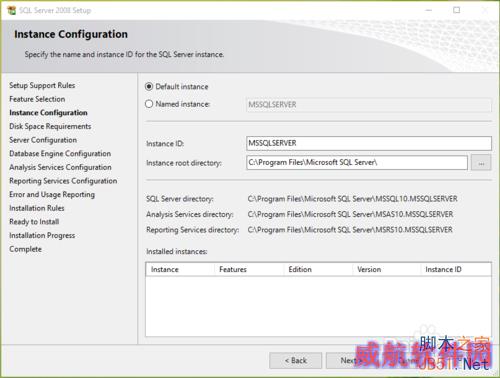500x378 pixels.
Task: Select Installation Rules step
Action: [37, 208]
